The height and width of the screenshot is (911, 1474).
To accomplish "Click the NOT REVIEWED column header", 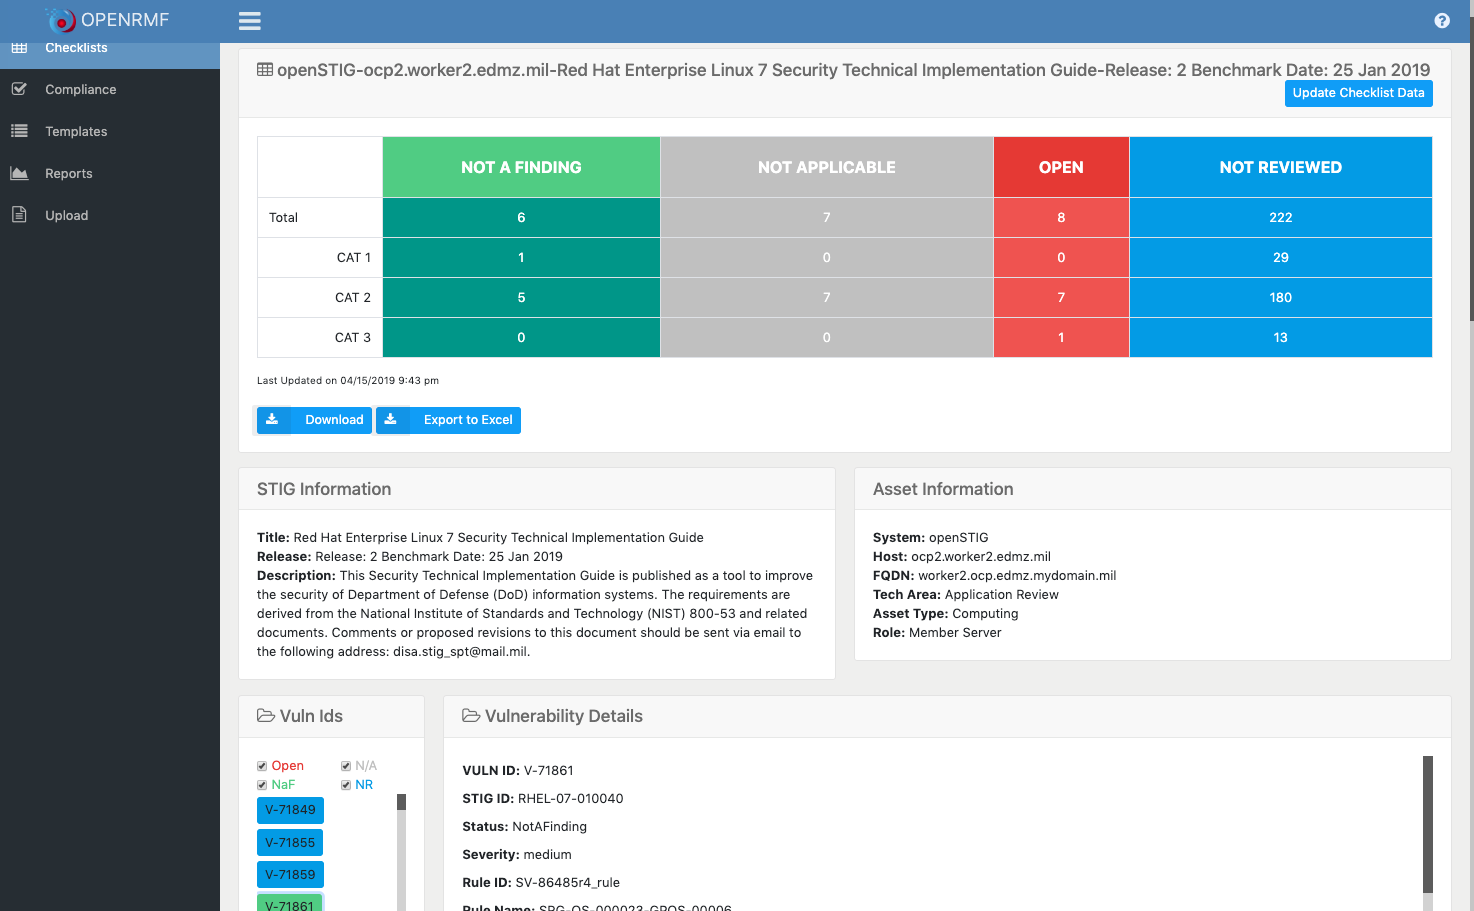I will 1281,167.
